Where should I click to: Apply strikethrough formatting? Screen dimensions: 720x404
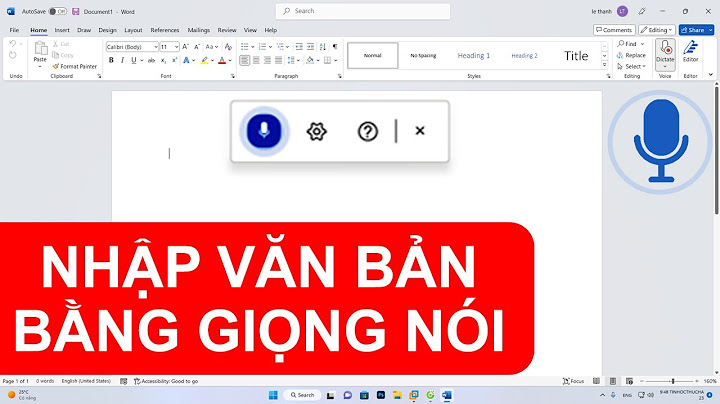(151, 60)
